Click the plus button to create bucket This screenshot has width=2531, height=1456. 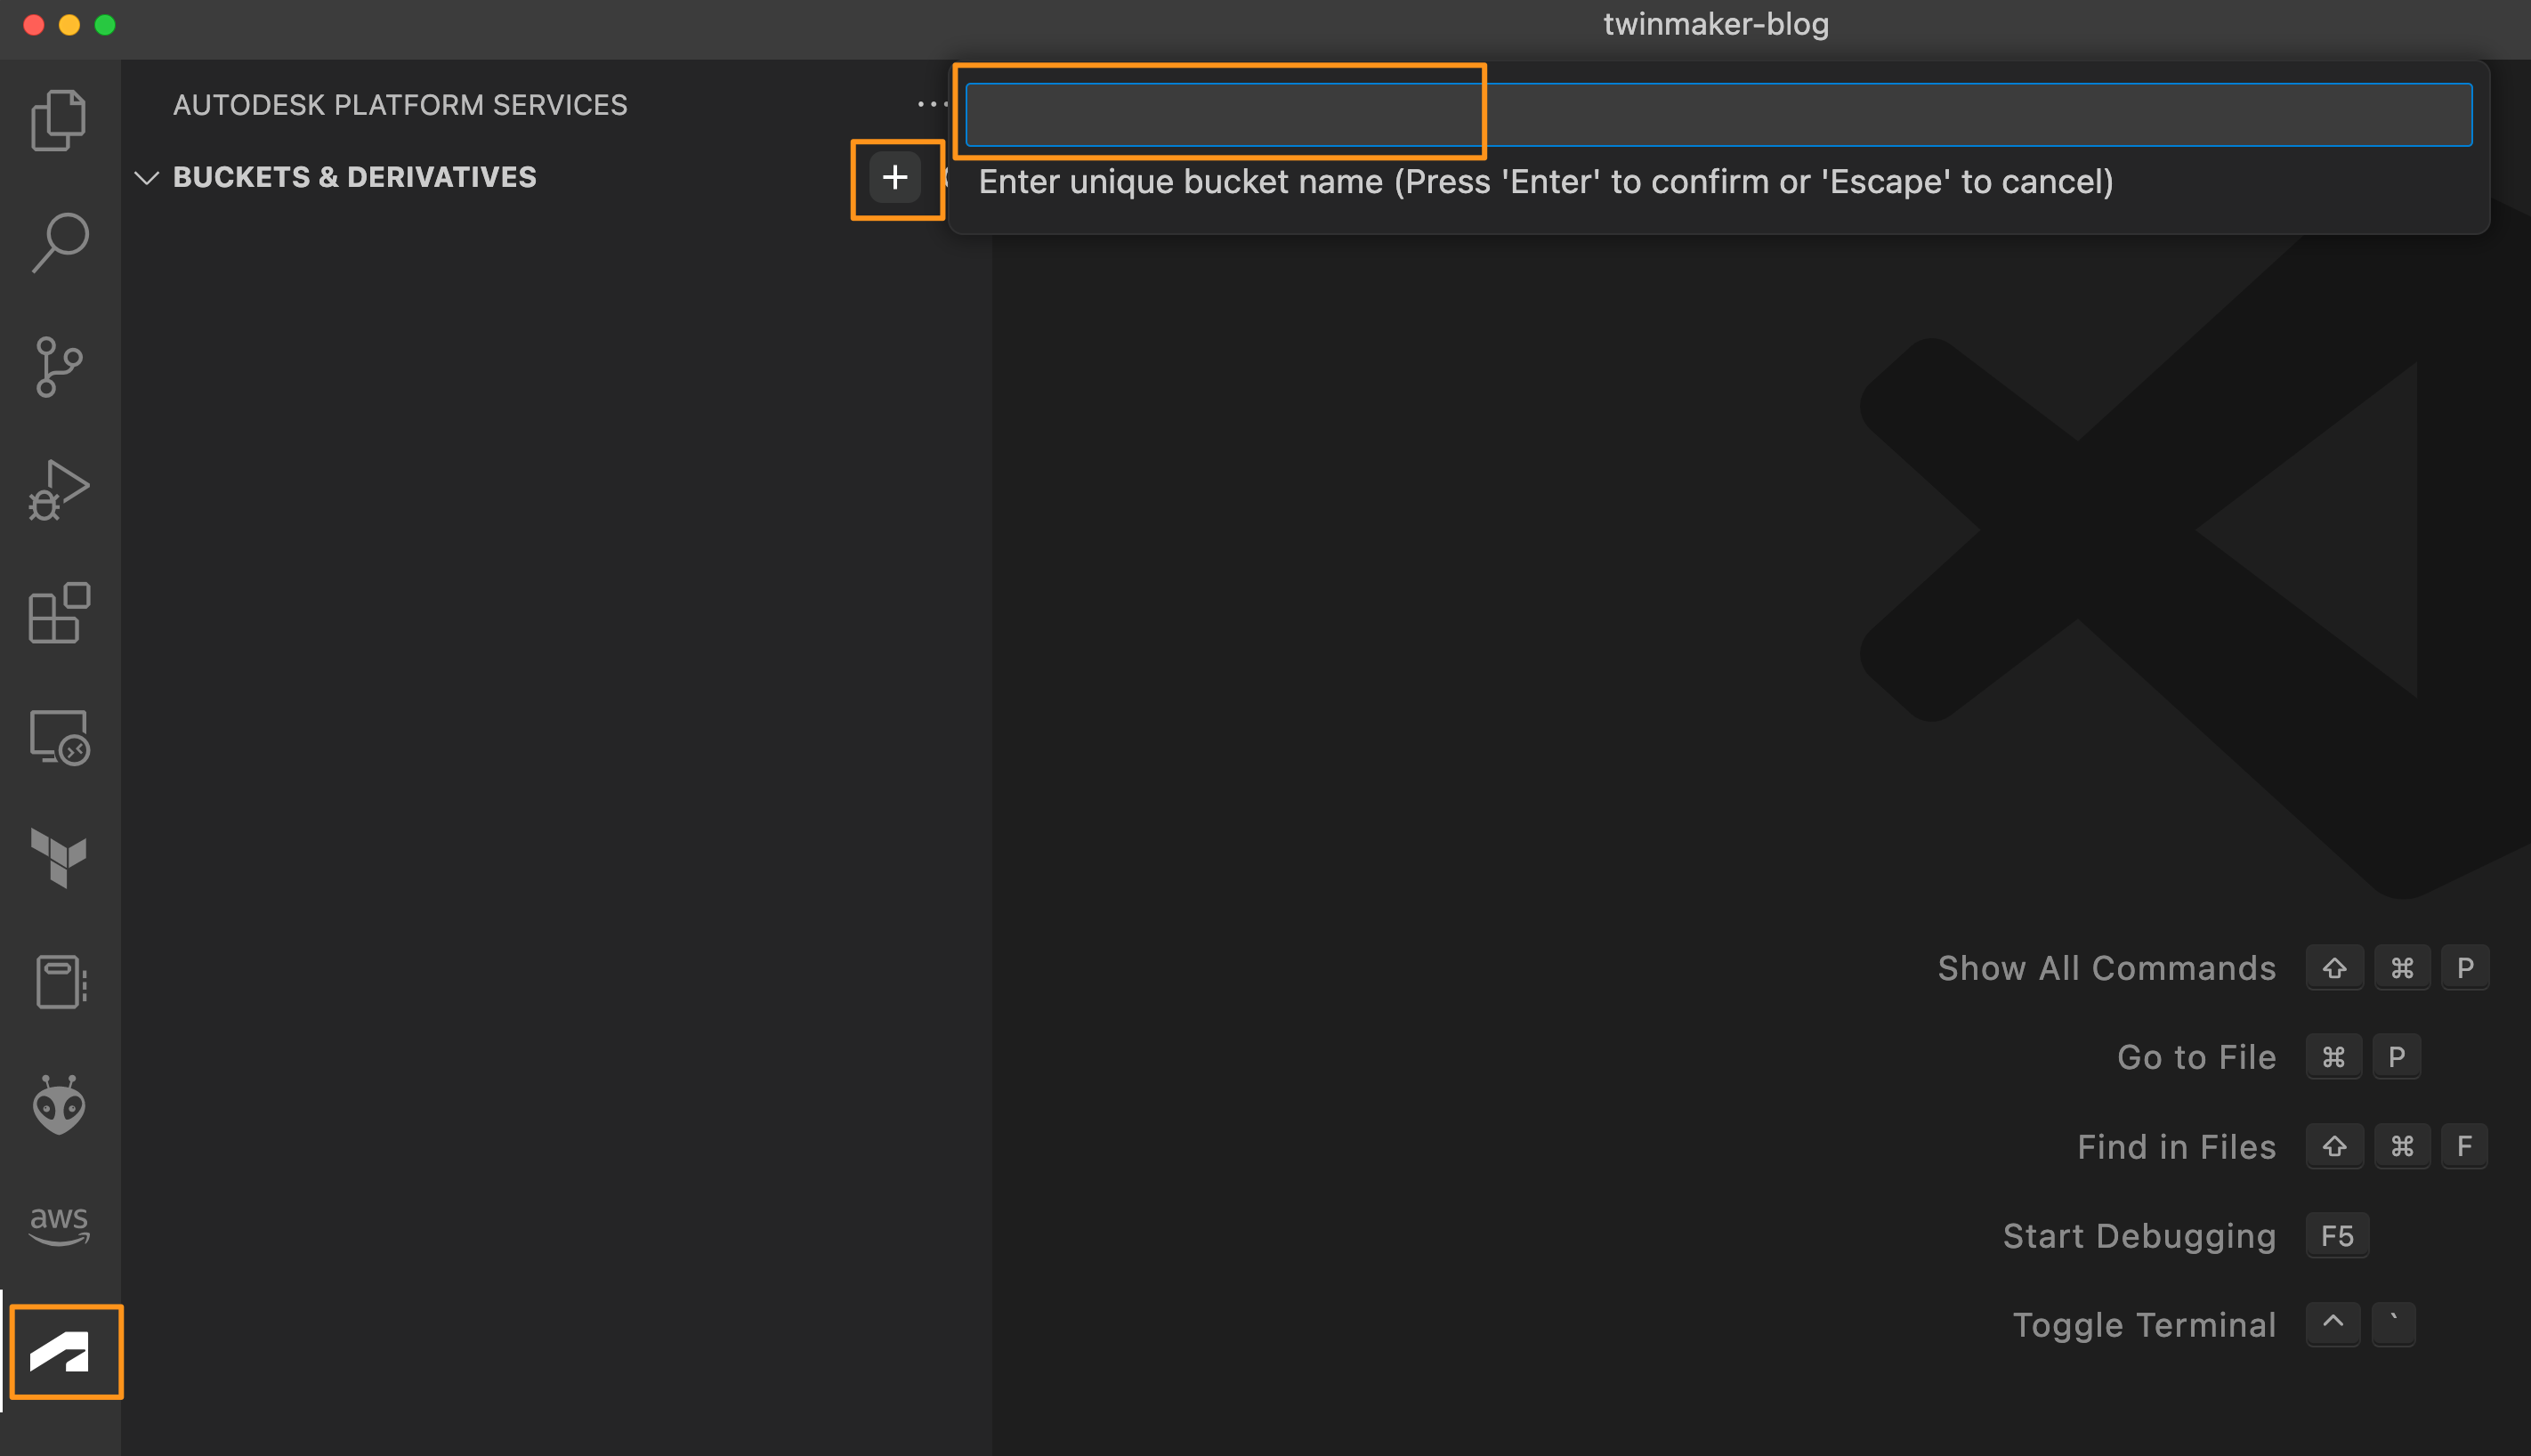click(x=895, y=178)
